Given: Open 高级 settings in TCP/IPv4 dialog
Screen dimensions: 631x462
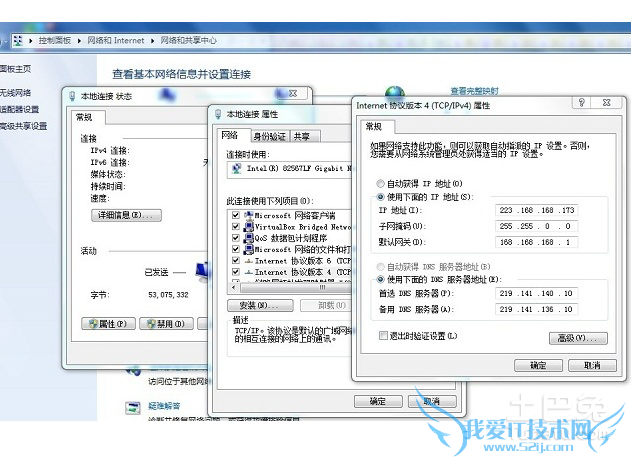Looking at the screenshot, I should [578, 338].
